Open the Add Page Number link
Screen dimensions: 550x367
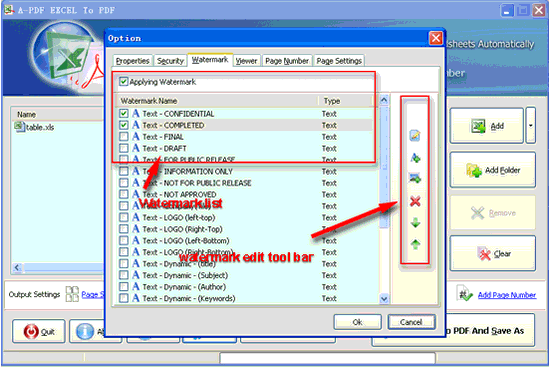507,295
